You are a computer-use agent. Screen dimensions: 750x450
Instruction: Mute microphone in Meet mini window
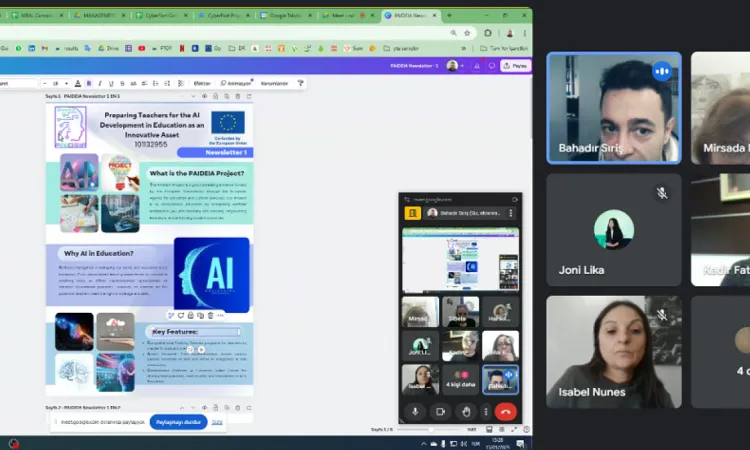pos(415,411)
